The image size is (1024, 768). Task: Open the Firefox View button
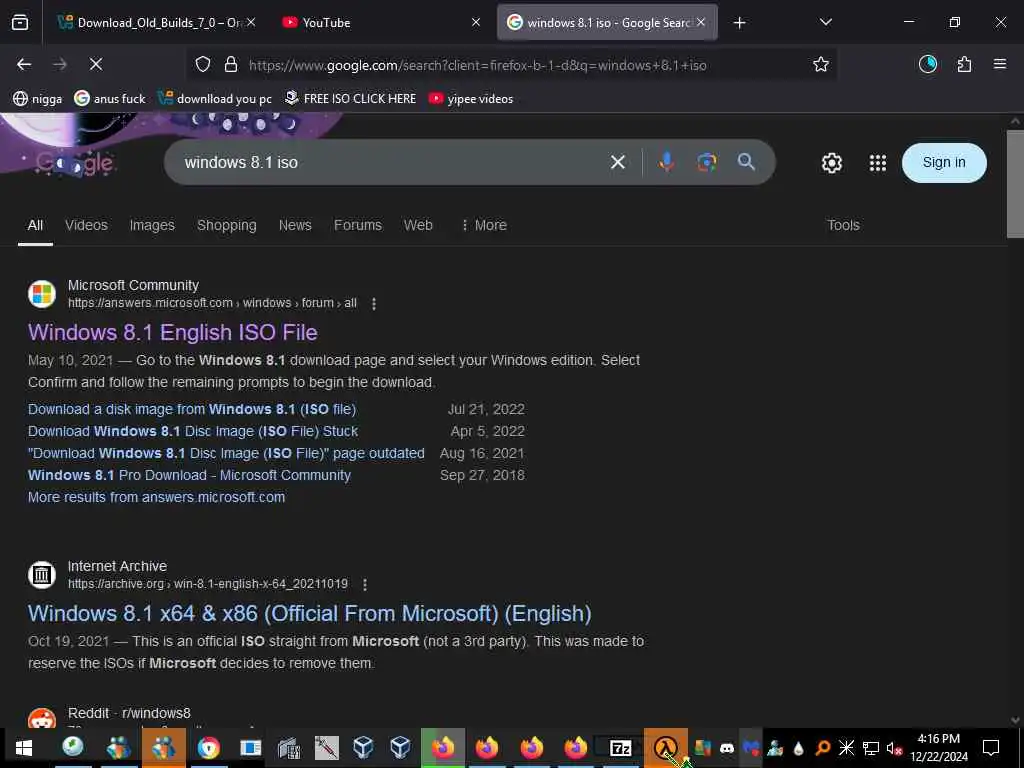[x=20, y=22]
